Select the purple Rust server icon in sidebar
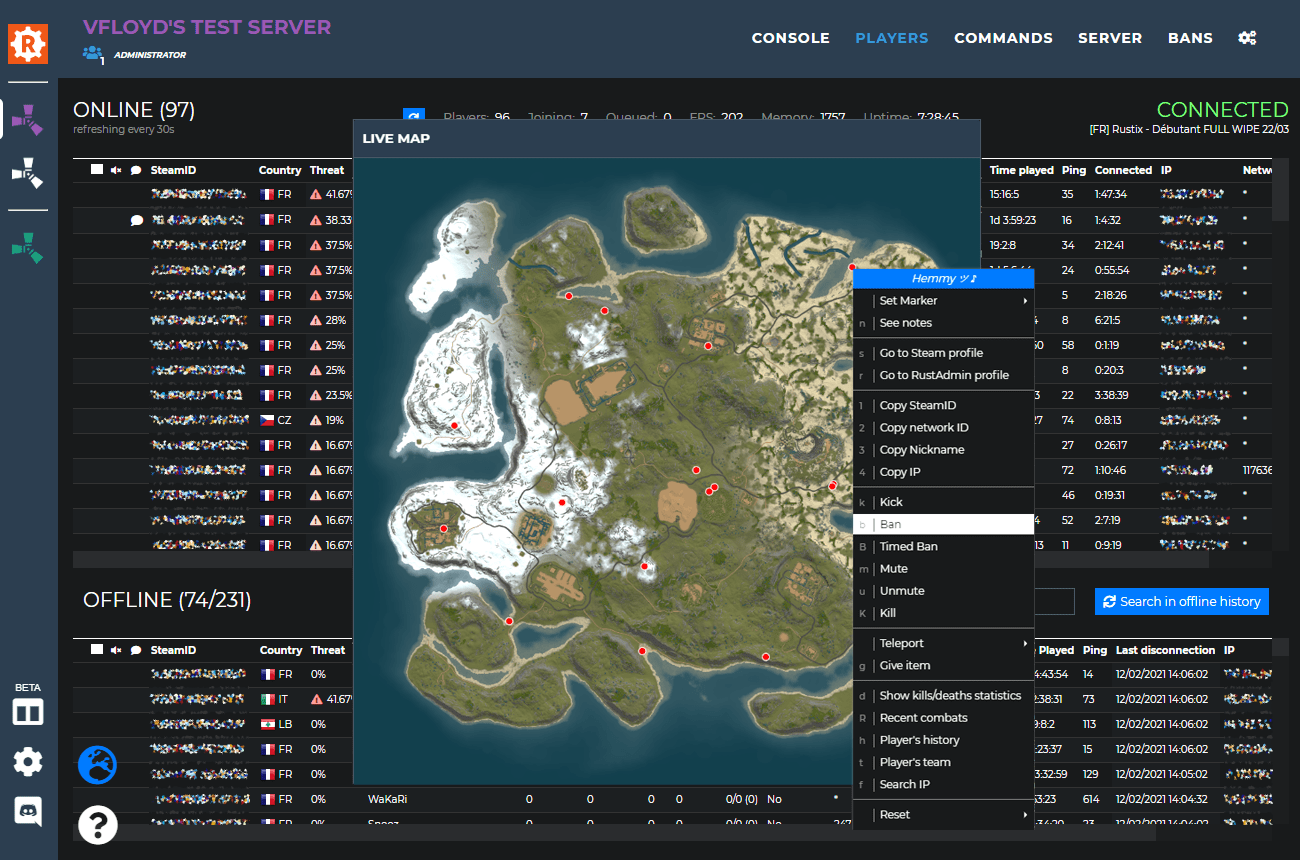Viewport: 1300px width, 860px height. 27,120
